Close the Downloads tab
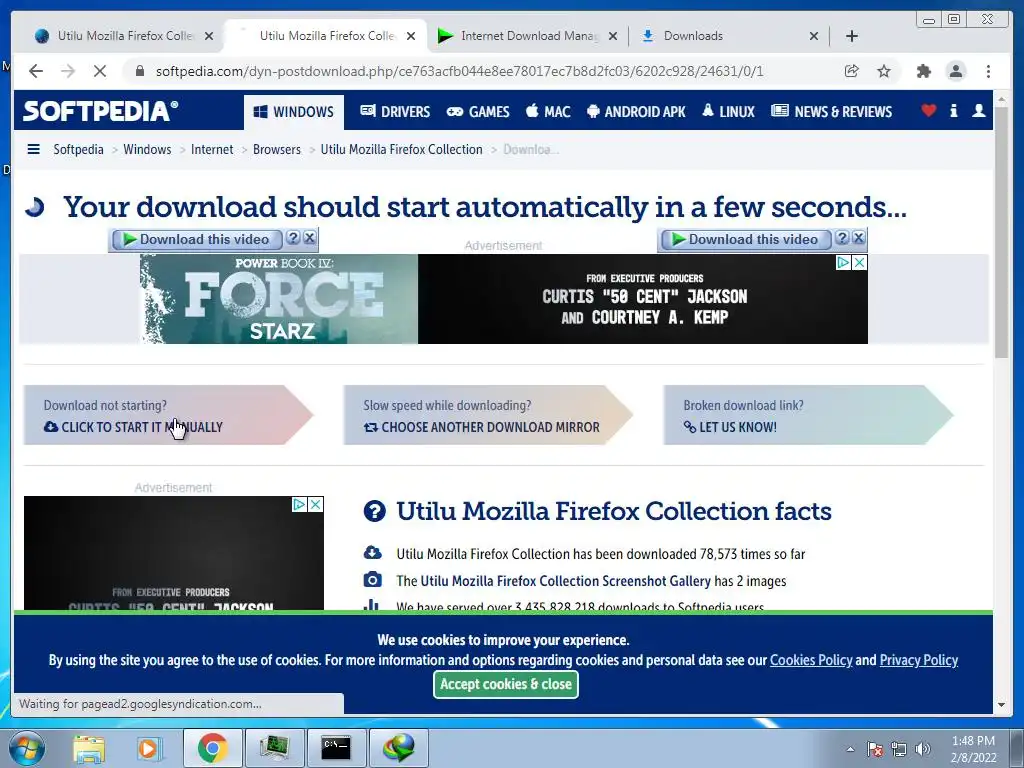This screenshot has height=768, width=1024. coord(814,36)
